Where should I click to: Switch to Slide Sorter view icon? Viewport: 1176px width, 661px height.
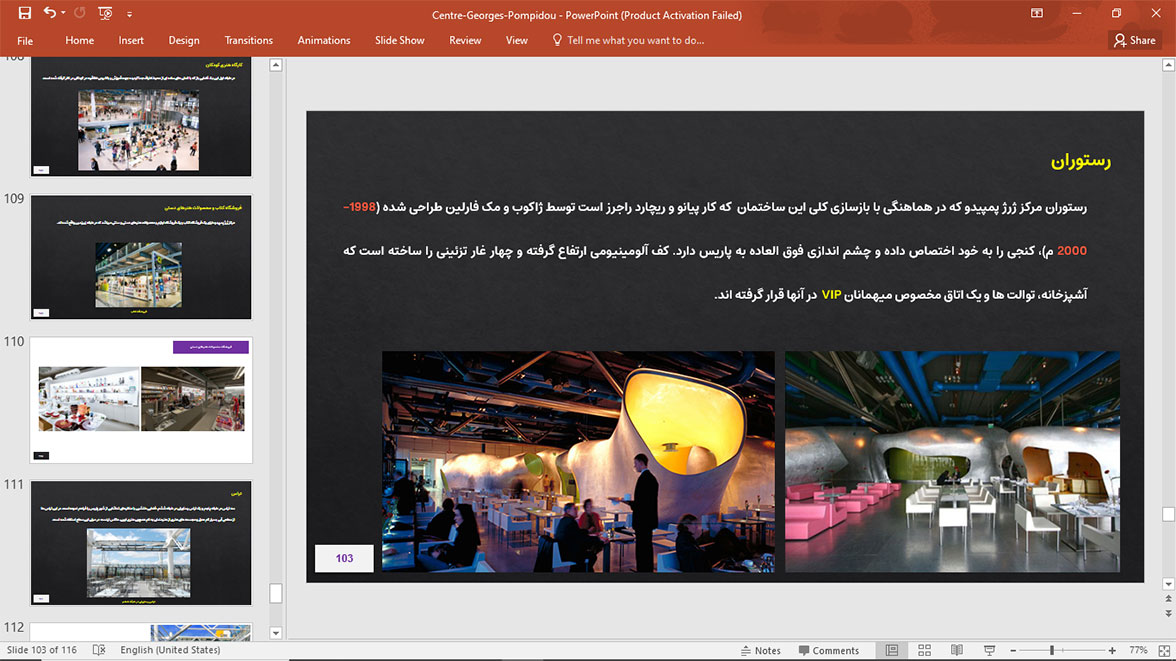pos(925,650)
